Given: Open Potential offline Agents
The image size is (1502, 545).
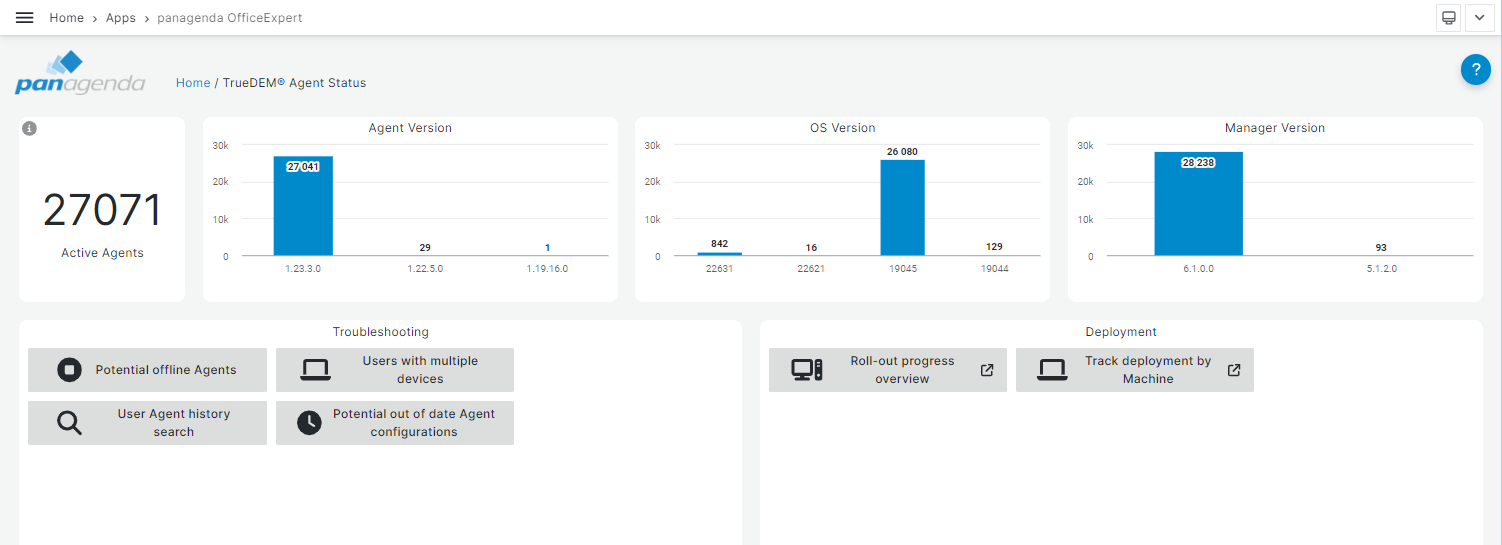Looking at the screenshot, I should 147,370.
